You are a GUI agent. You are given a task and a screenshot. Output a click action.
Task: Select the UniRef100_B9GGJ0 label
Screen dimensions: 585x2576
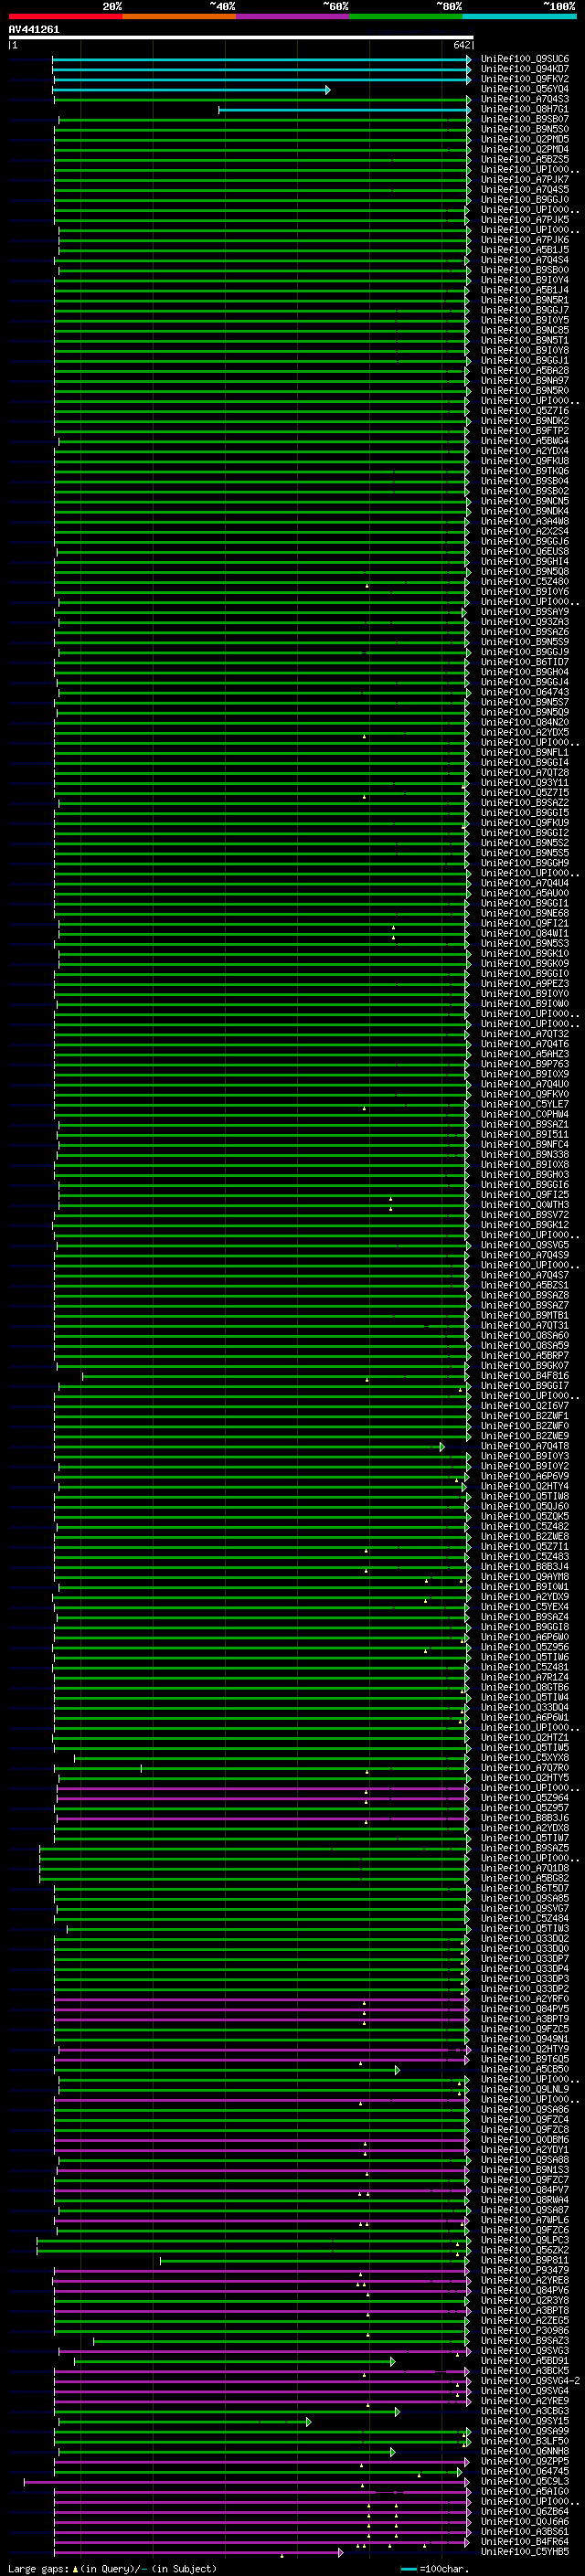tap(524, 200)
